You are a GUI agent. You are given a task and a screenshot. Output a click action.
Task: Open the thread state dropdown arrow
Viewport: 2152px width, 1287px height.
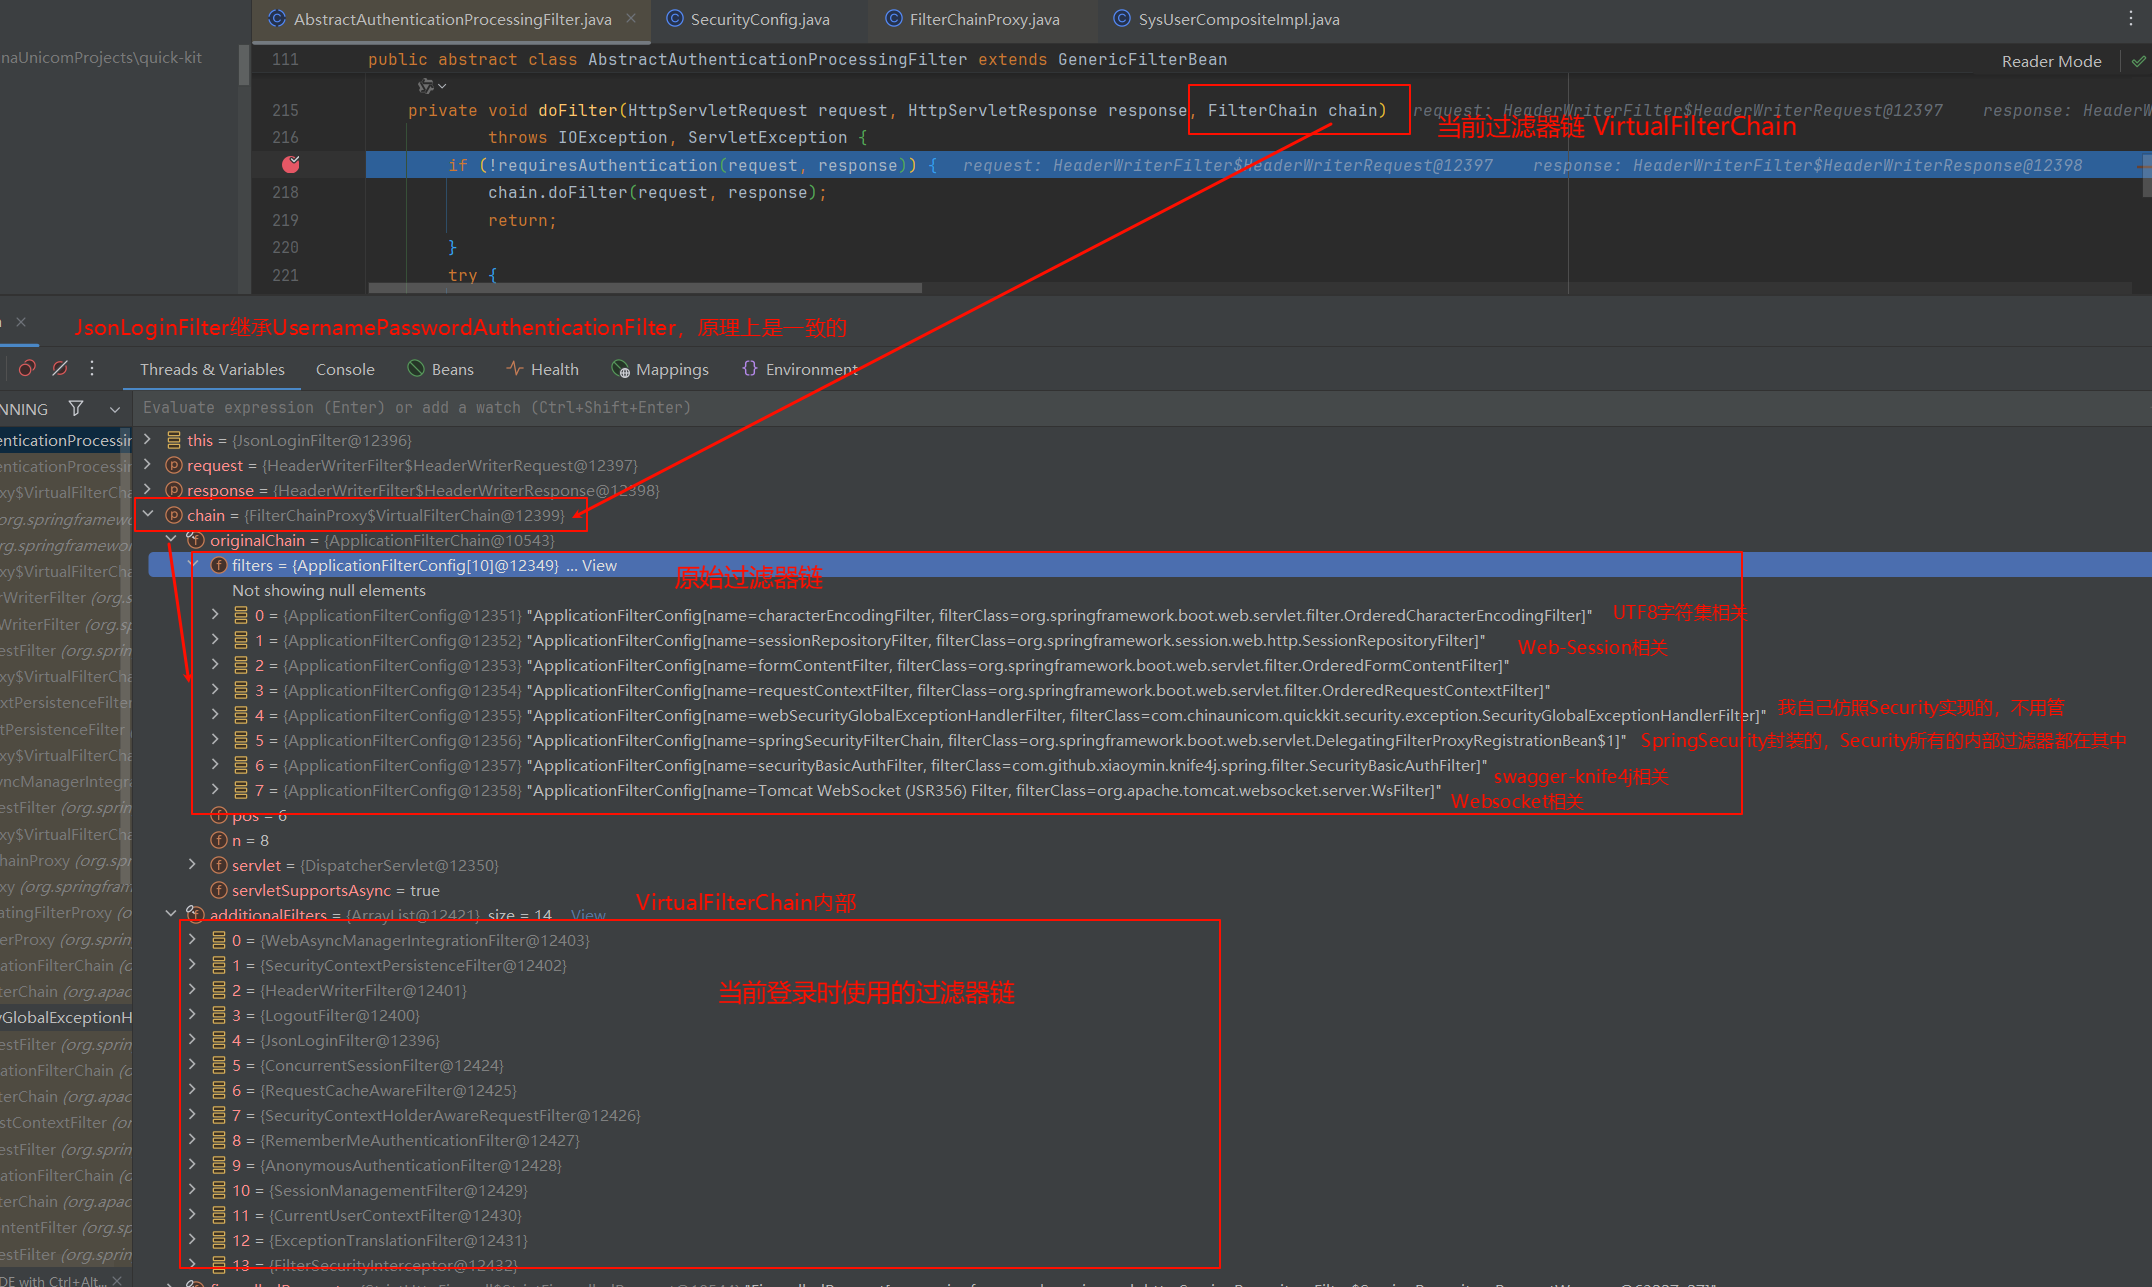(x=115, y=409)
